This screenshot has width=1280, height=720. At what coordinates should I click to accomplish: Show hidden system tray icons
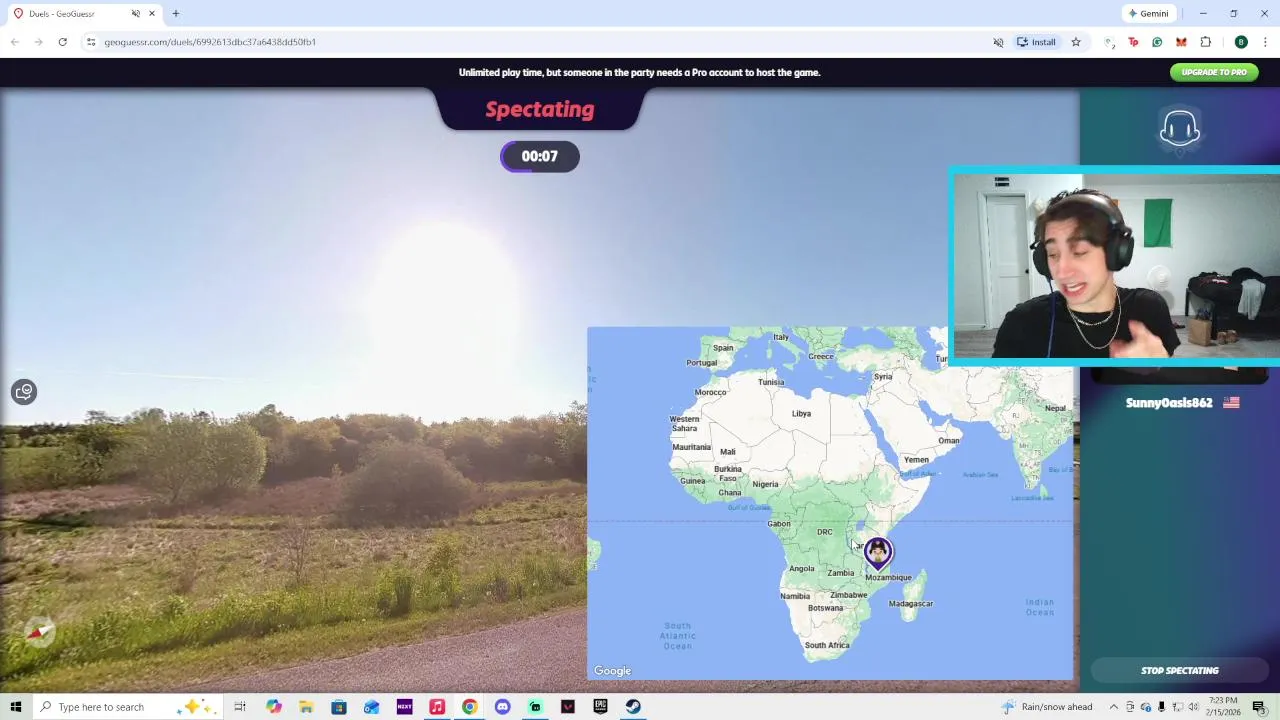(x=1113, y=707)
